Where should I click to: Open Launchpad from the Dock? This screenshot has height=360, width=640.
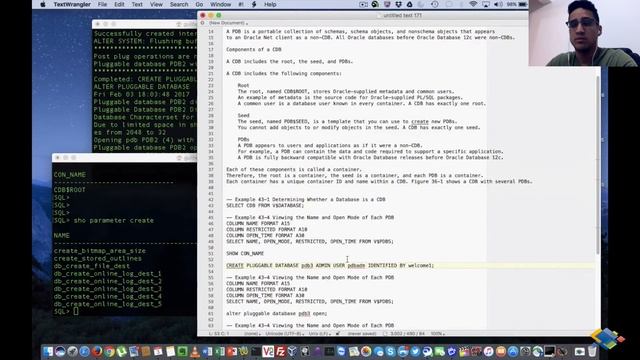point(72,351)
